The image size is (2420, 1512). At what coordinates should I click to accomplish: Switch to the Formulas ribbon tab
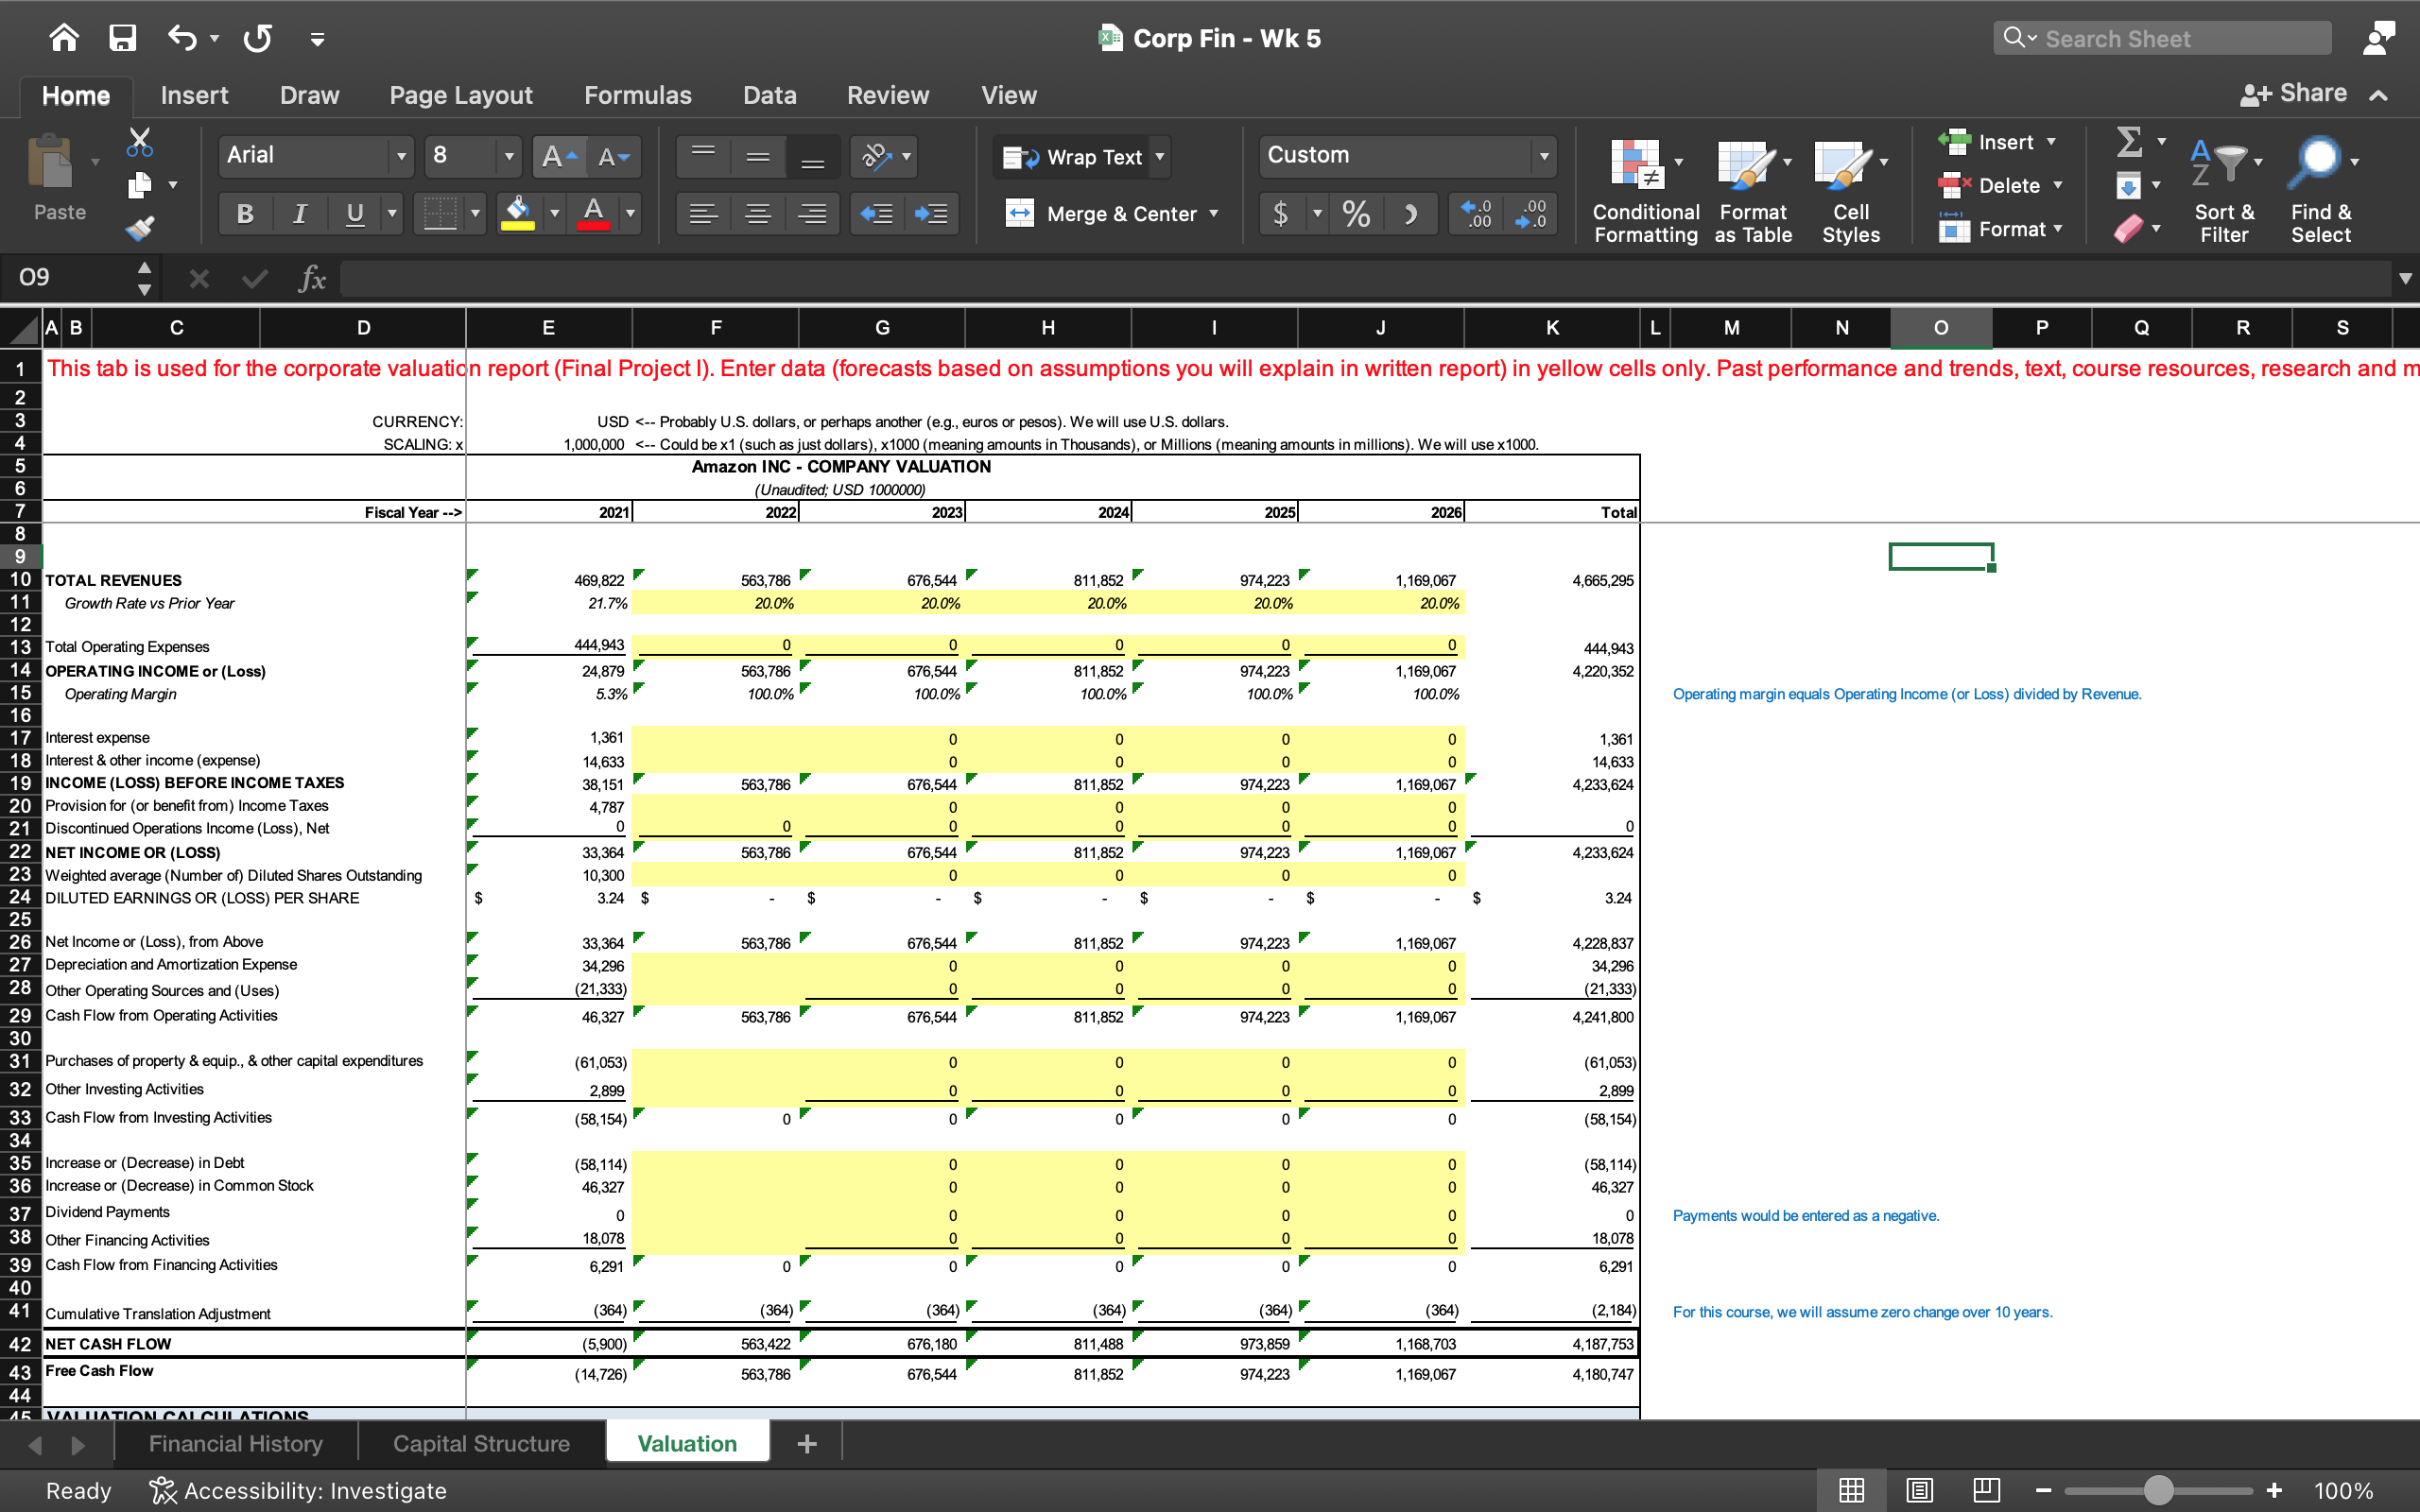tap(638, 95)
